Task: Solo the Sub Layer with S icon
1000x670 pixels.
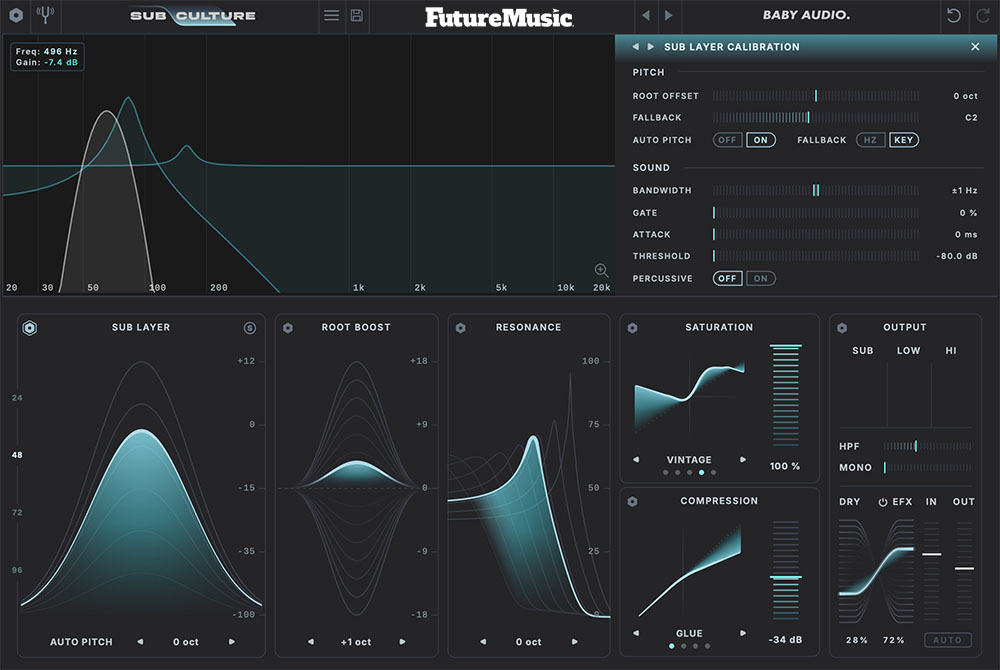Action: click(249, 328)
